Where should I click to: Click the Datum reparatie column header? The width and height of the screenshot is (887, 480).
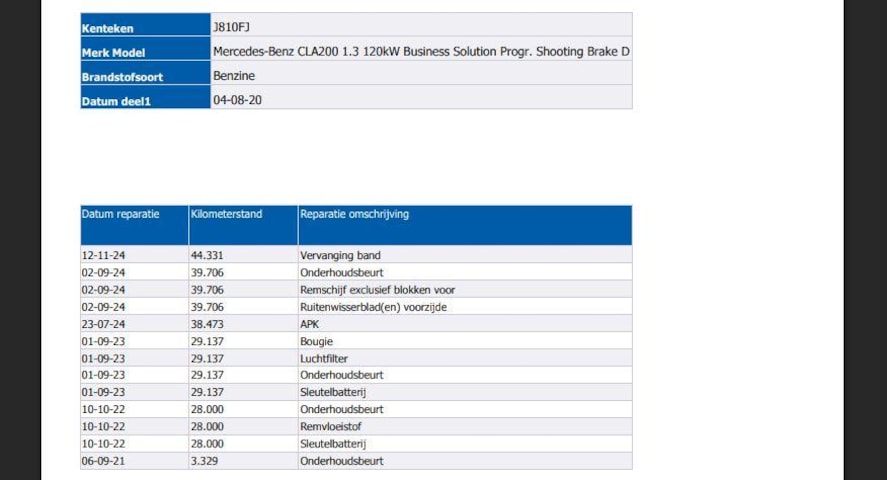pyautogui.click(x=120, y=214)
